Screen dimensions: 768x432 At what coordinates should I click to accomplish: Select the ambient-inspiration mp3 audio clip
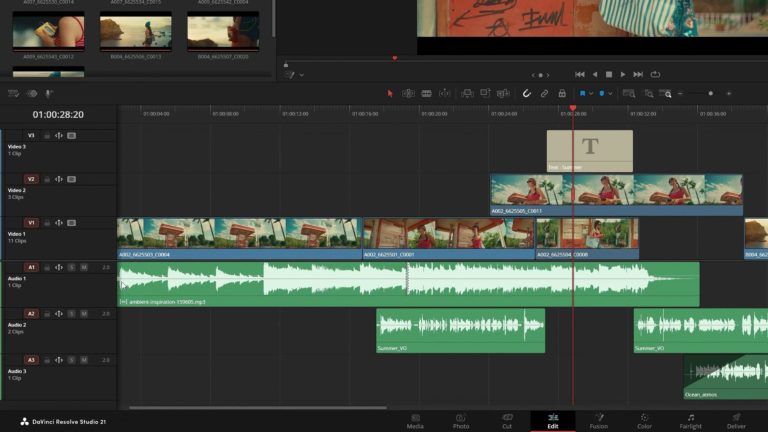coord(408,284)
